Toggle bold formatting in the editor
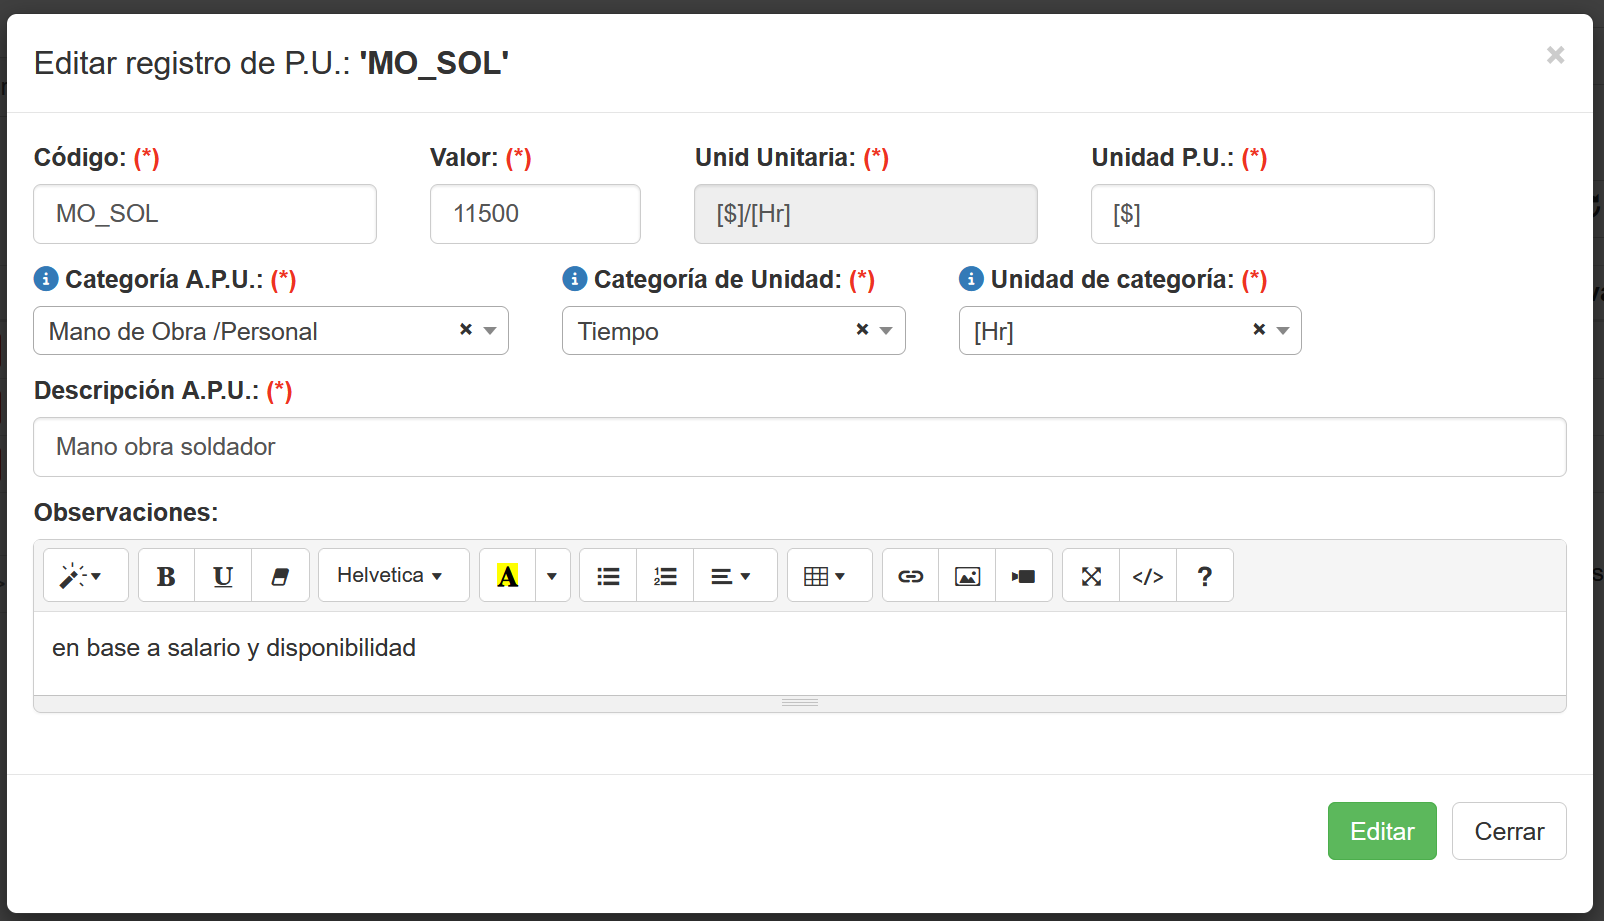 click(166, 576)
